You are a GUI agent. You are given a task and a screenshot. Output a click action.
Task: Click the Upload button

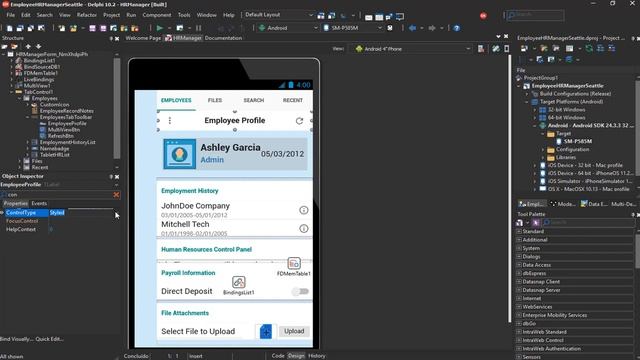[x=294, y=331]
